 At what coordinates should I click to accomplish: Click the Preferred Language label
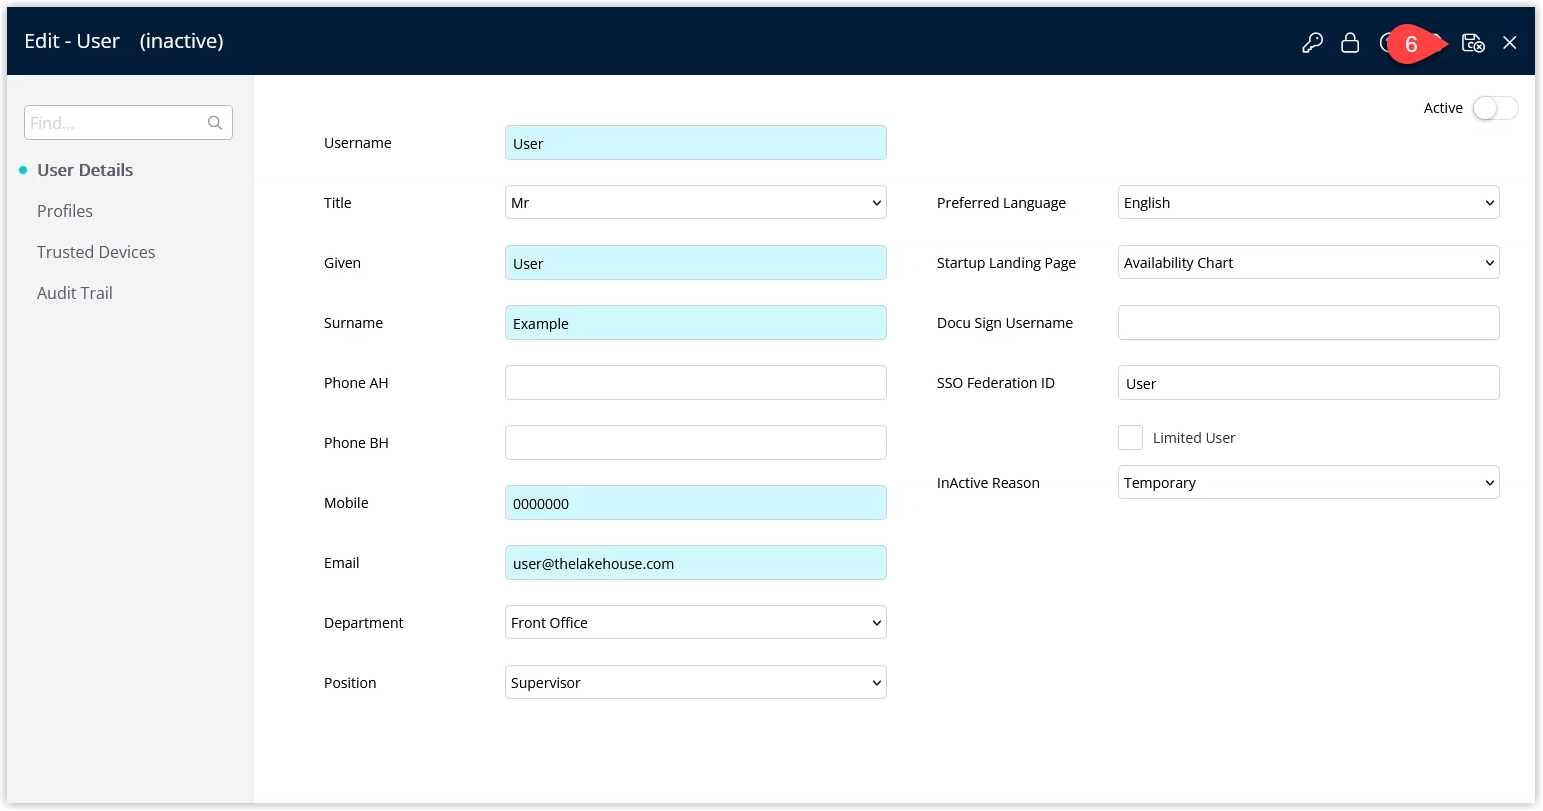[1001, 203]
